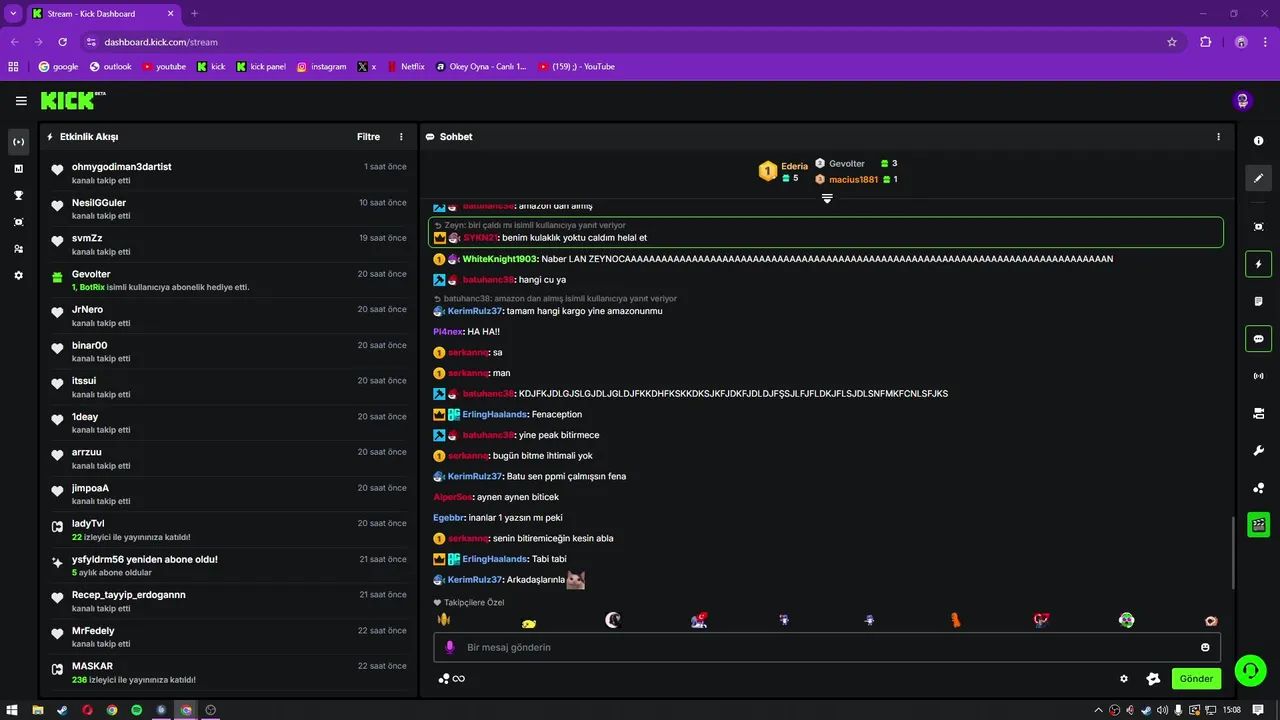Viewport: 1280px width, 720px height.
Task: Collapse the gifter leaderboard using the arrow
Action: pos(827,198)
